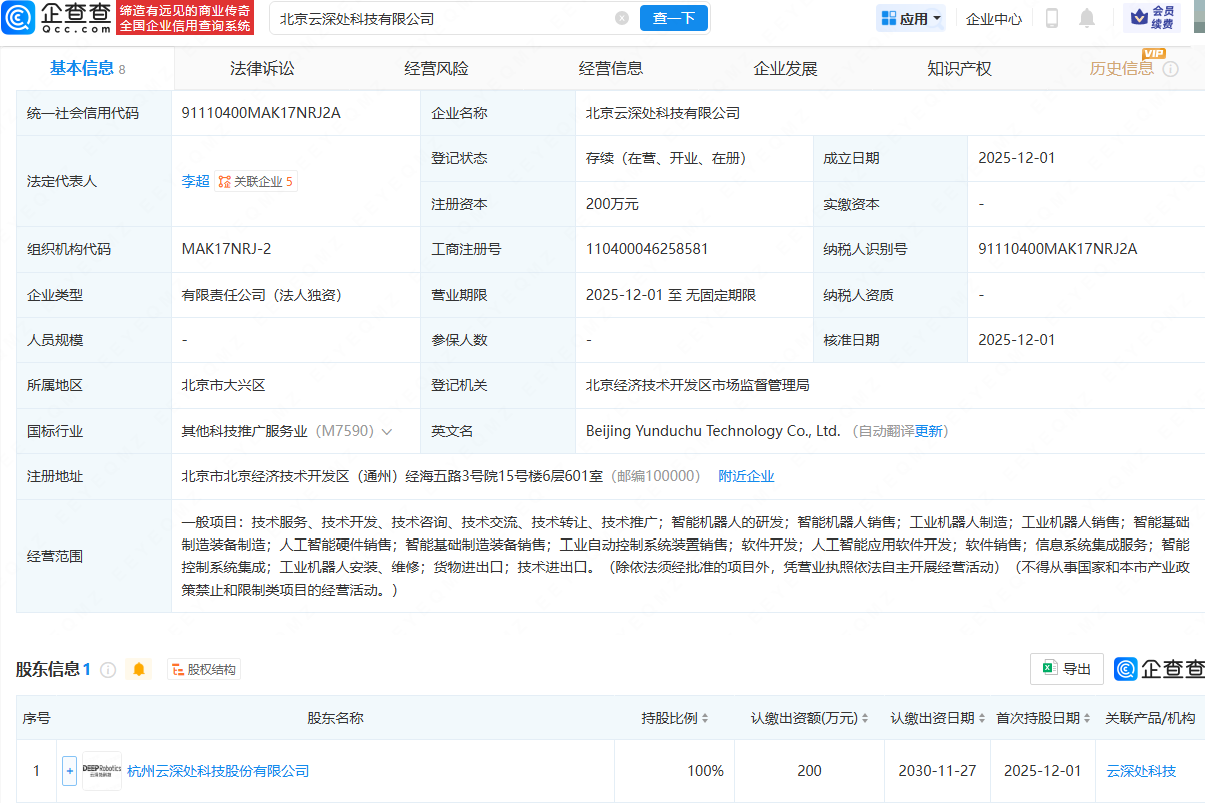Open the mobile phone app icon
The width and height of the screenshot is (1205, 803).
click(x=1052, y=18)
